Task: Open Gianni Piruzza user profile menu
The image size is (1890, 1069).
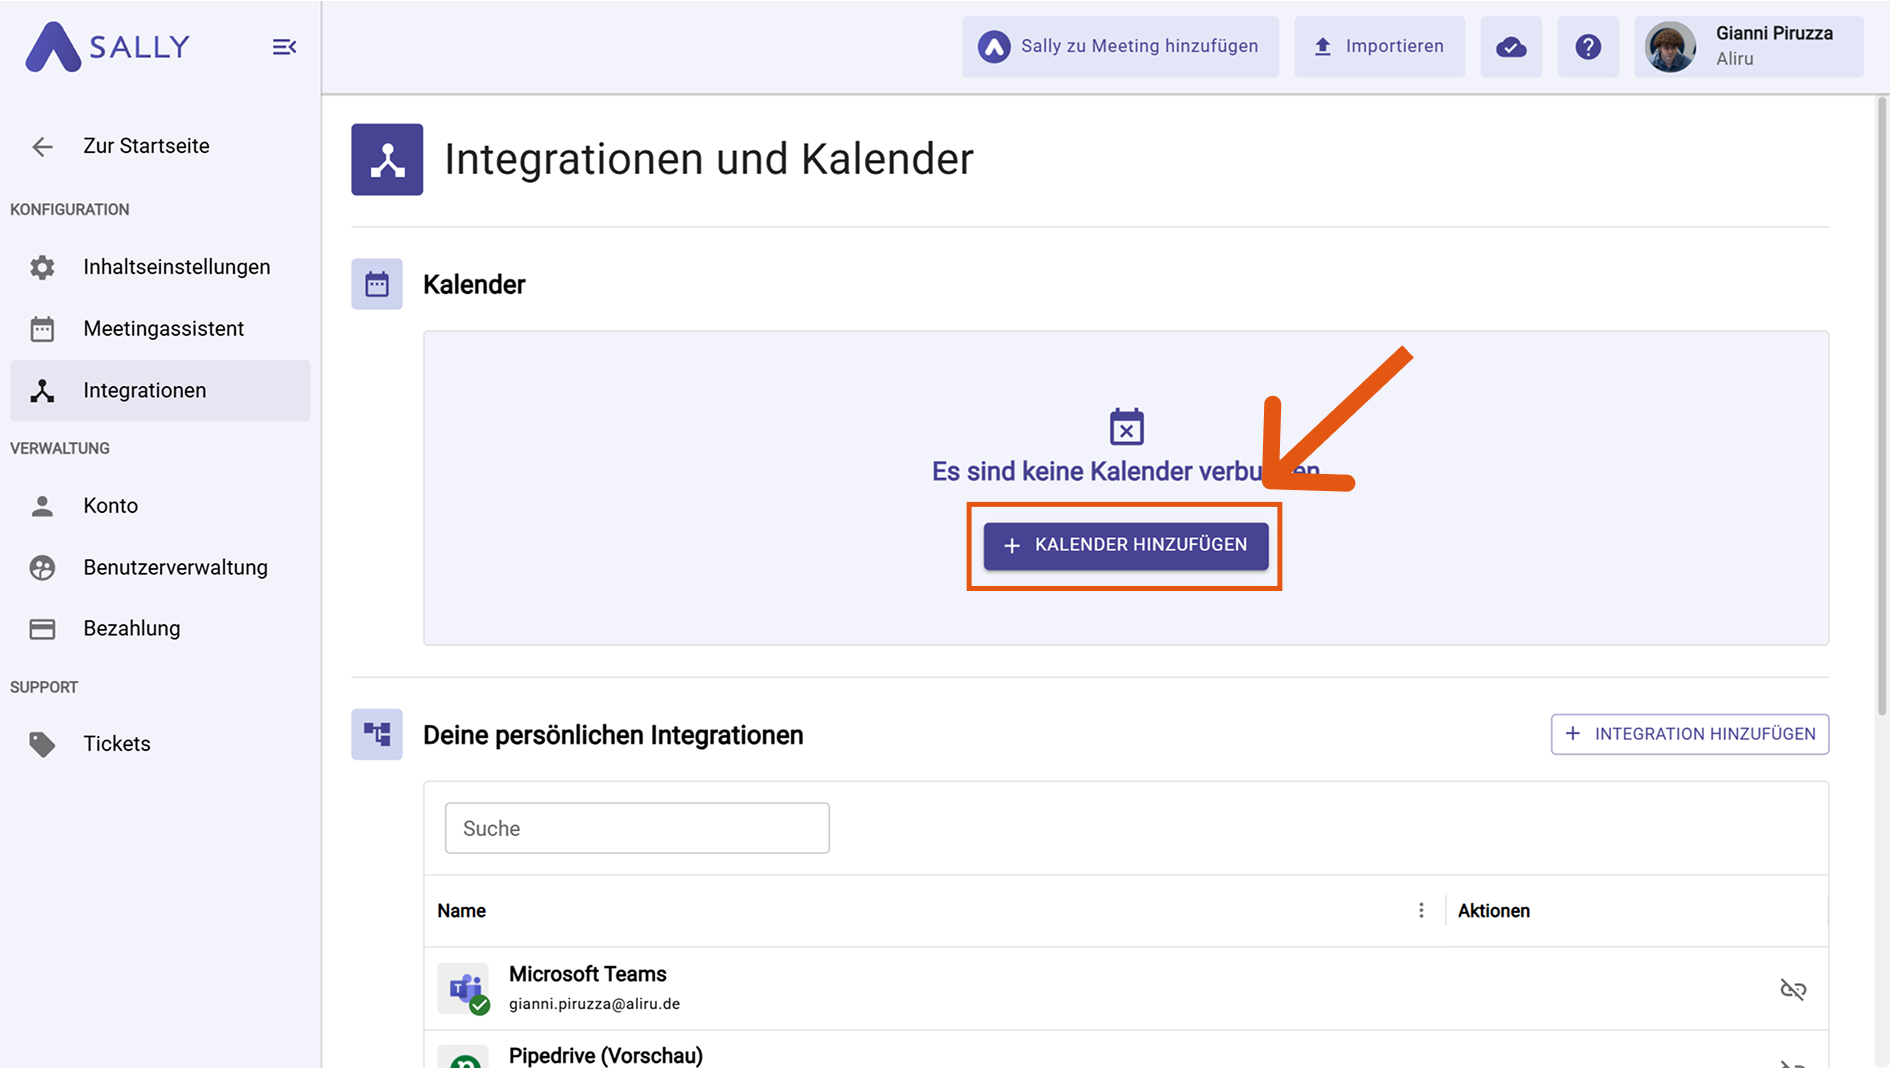Action: click(1749, 47)
